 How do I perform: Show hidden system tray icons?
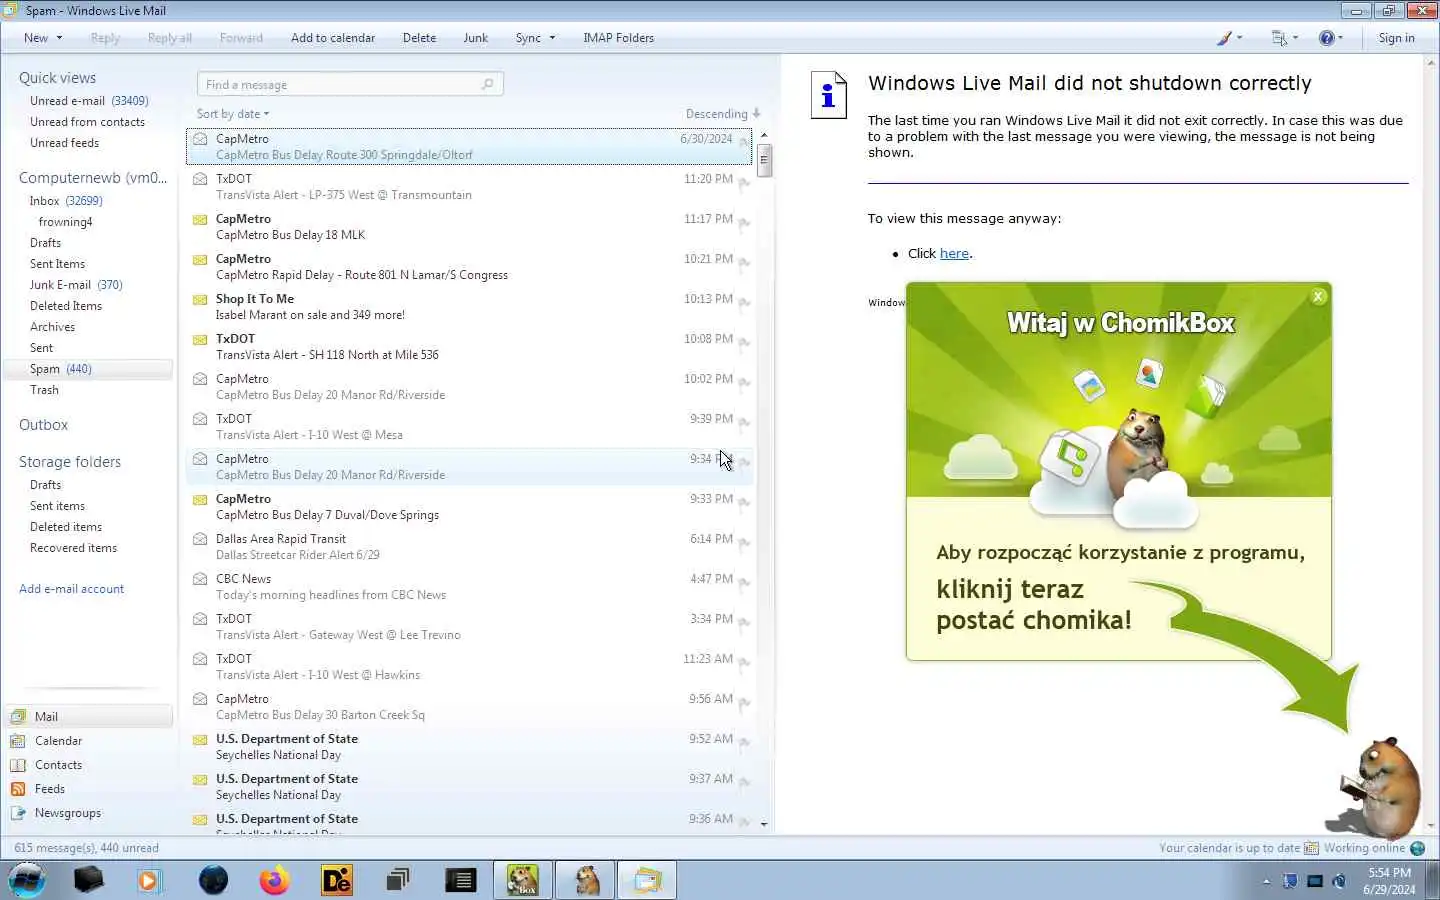[x=1266, y=881]
